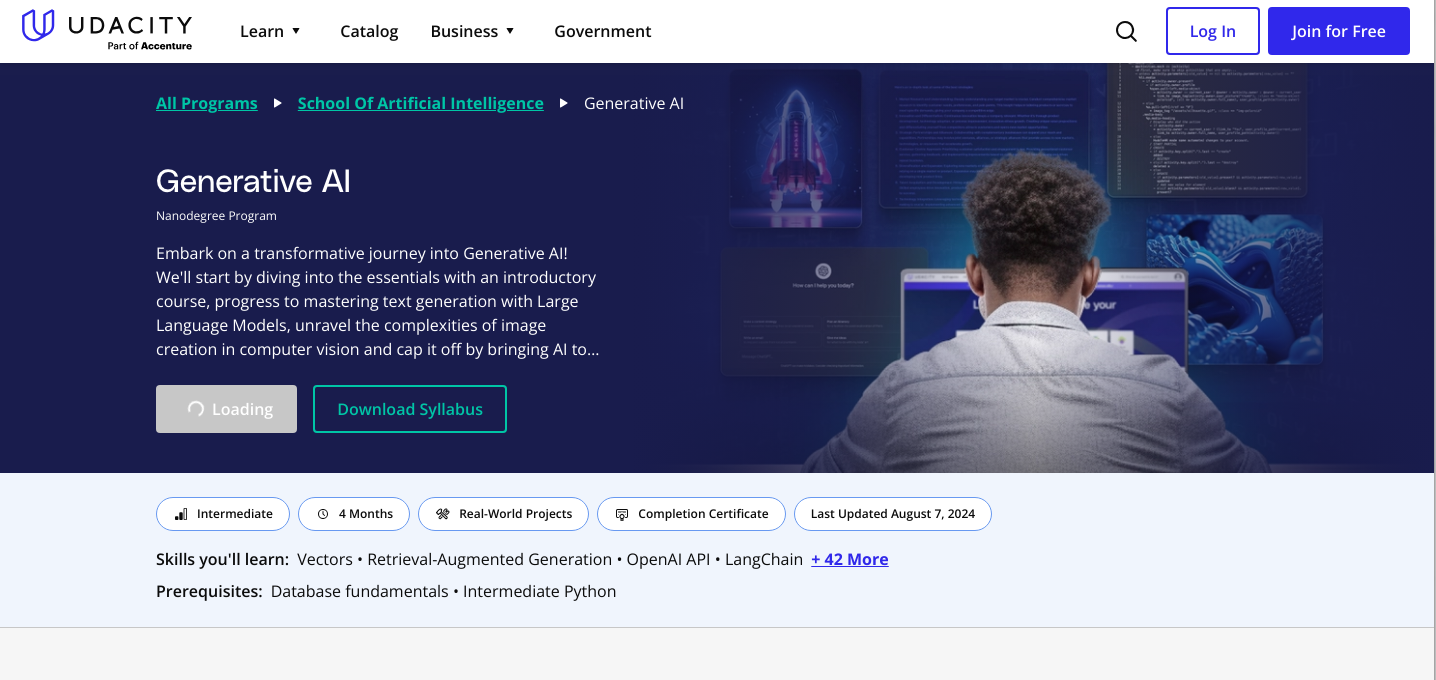The width and height of the screenshot is (1436, 680).
Task: Click the certificate icon in Completion Certificate badge
Action: pyautogui.click(x=621, y=514)
